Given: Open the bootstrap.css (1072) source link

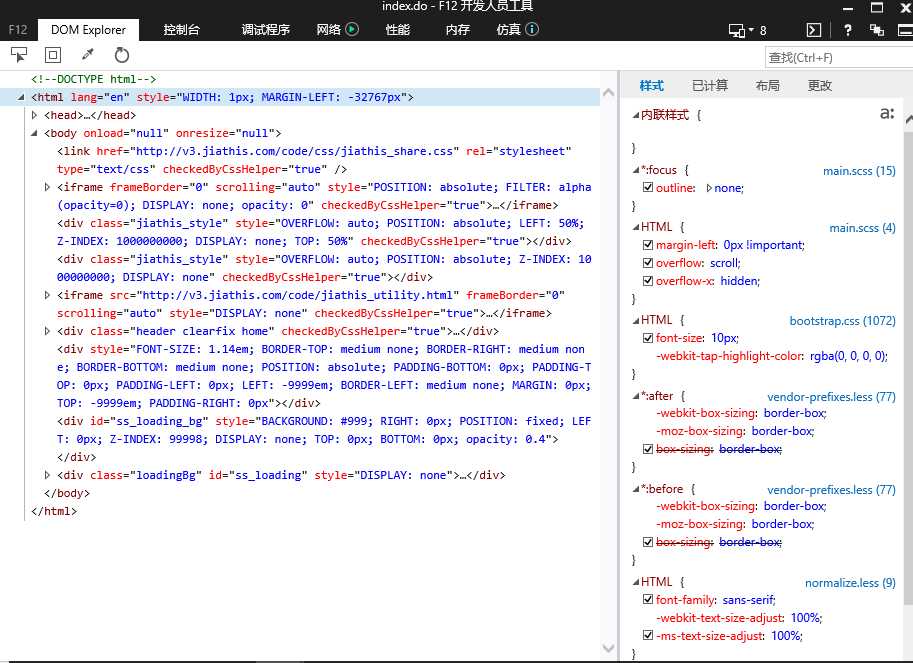Looking at the screenshot, I should click(x=843, y=321).
